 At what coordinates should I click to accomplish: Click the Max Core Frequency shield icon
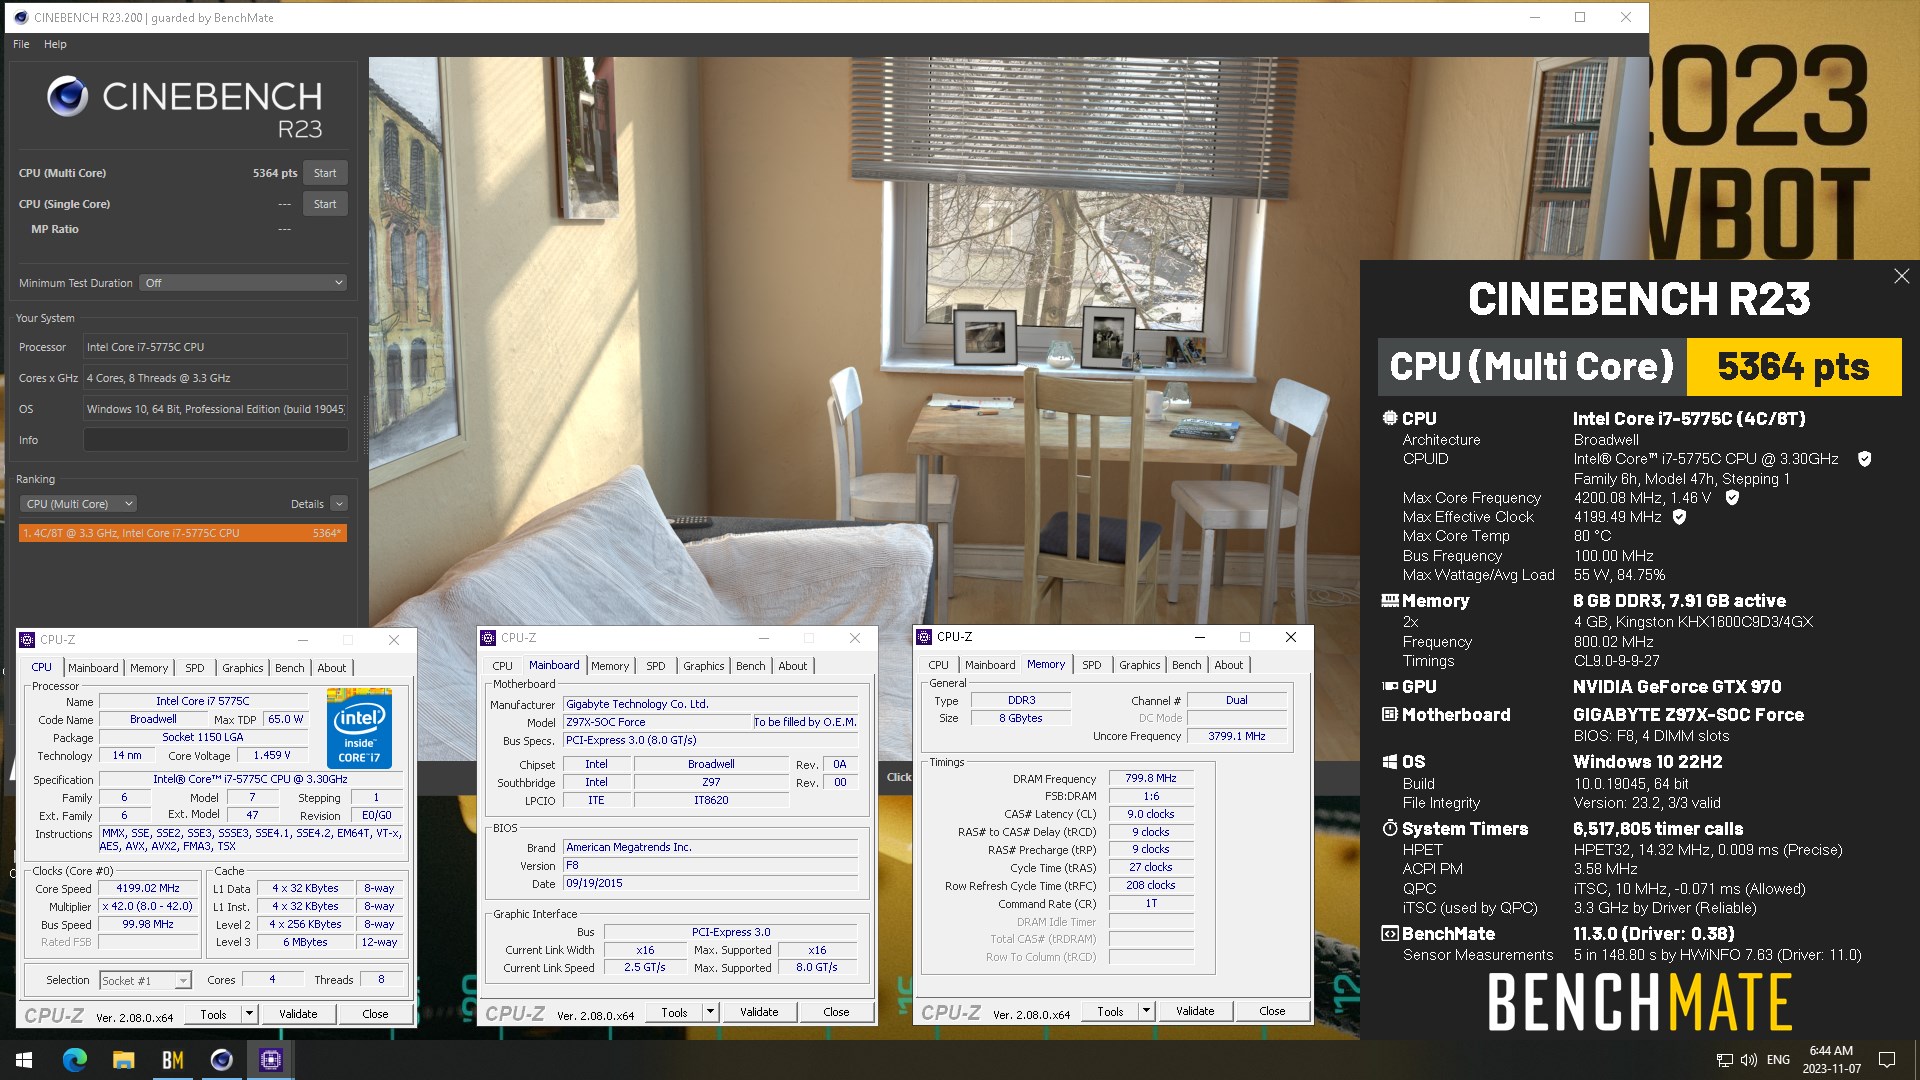pos(1732,497)
